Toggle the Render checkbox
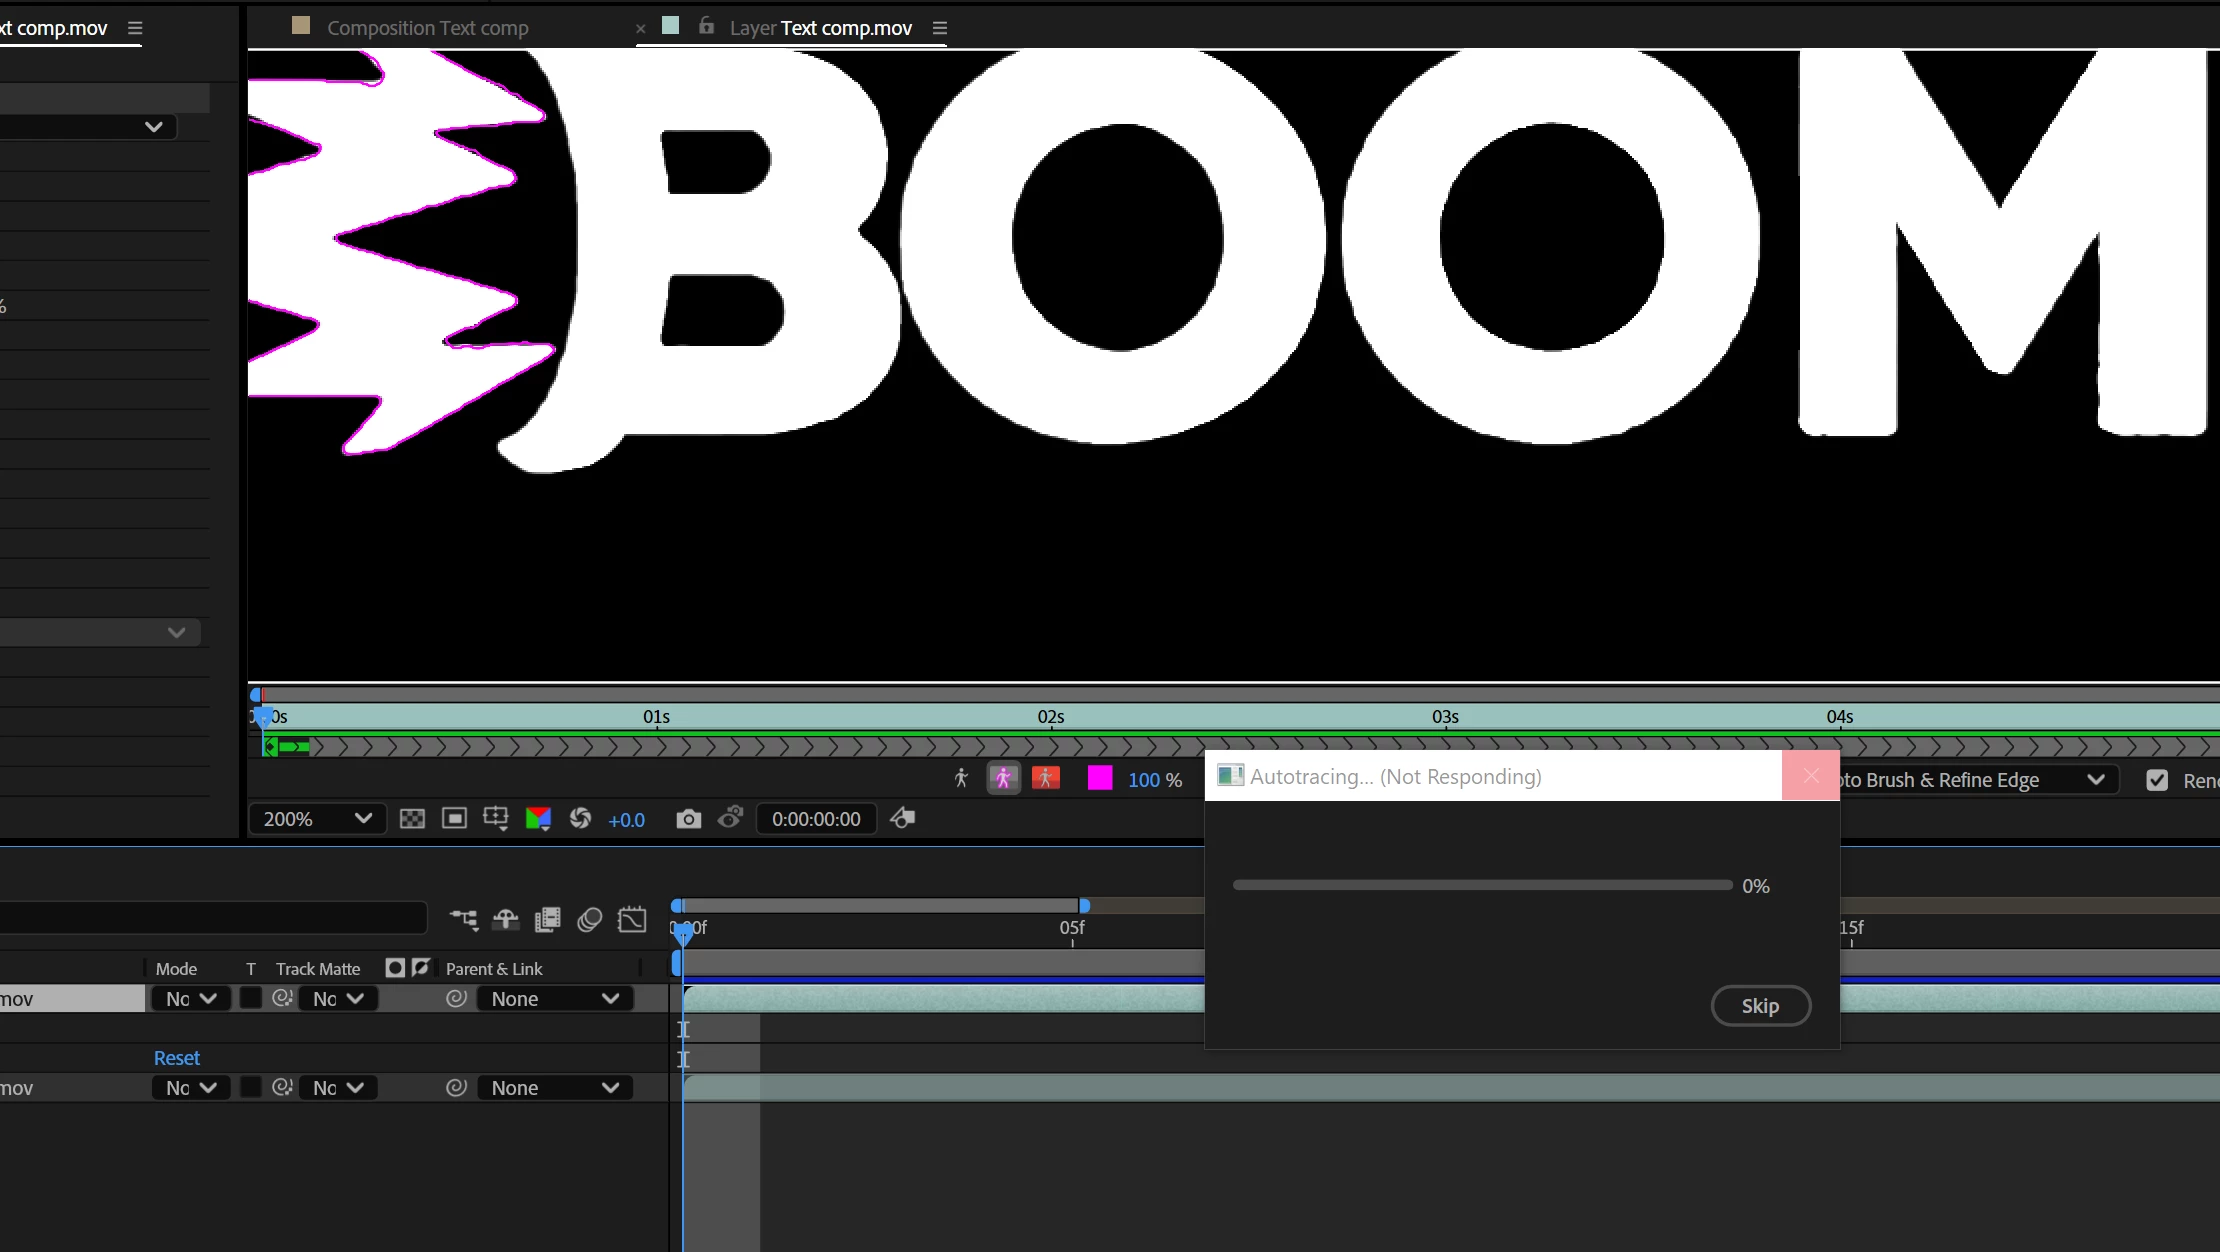The width and height of the screenshot is (2220, 1252). tap(2157, 780)
